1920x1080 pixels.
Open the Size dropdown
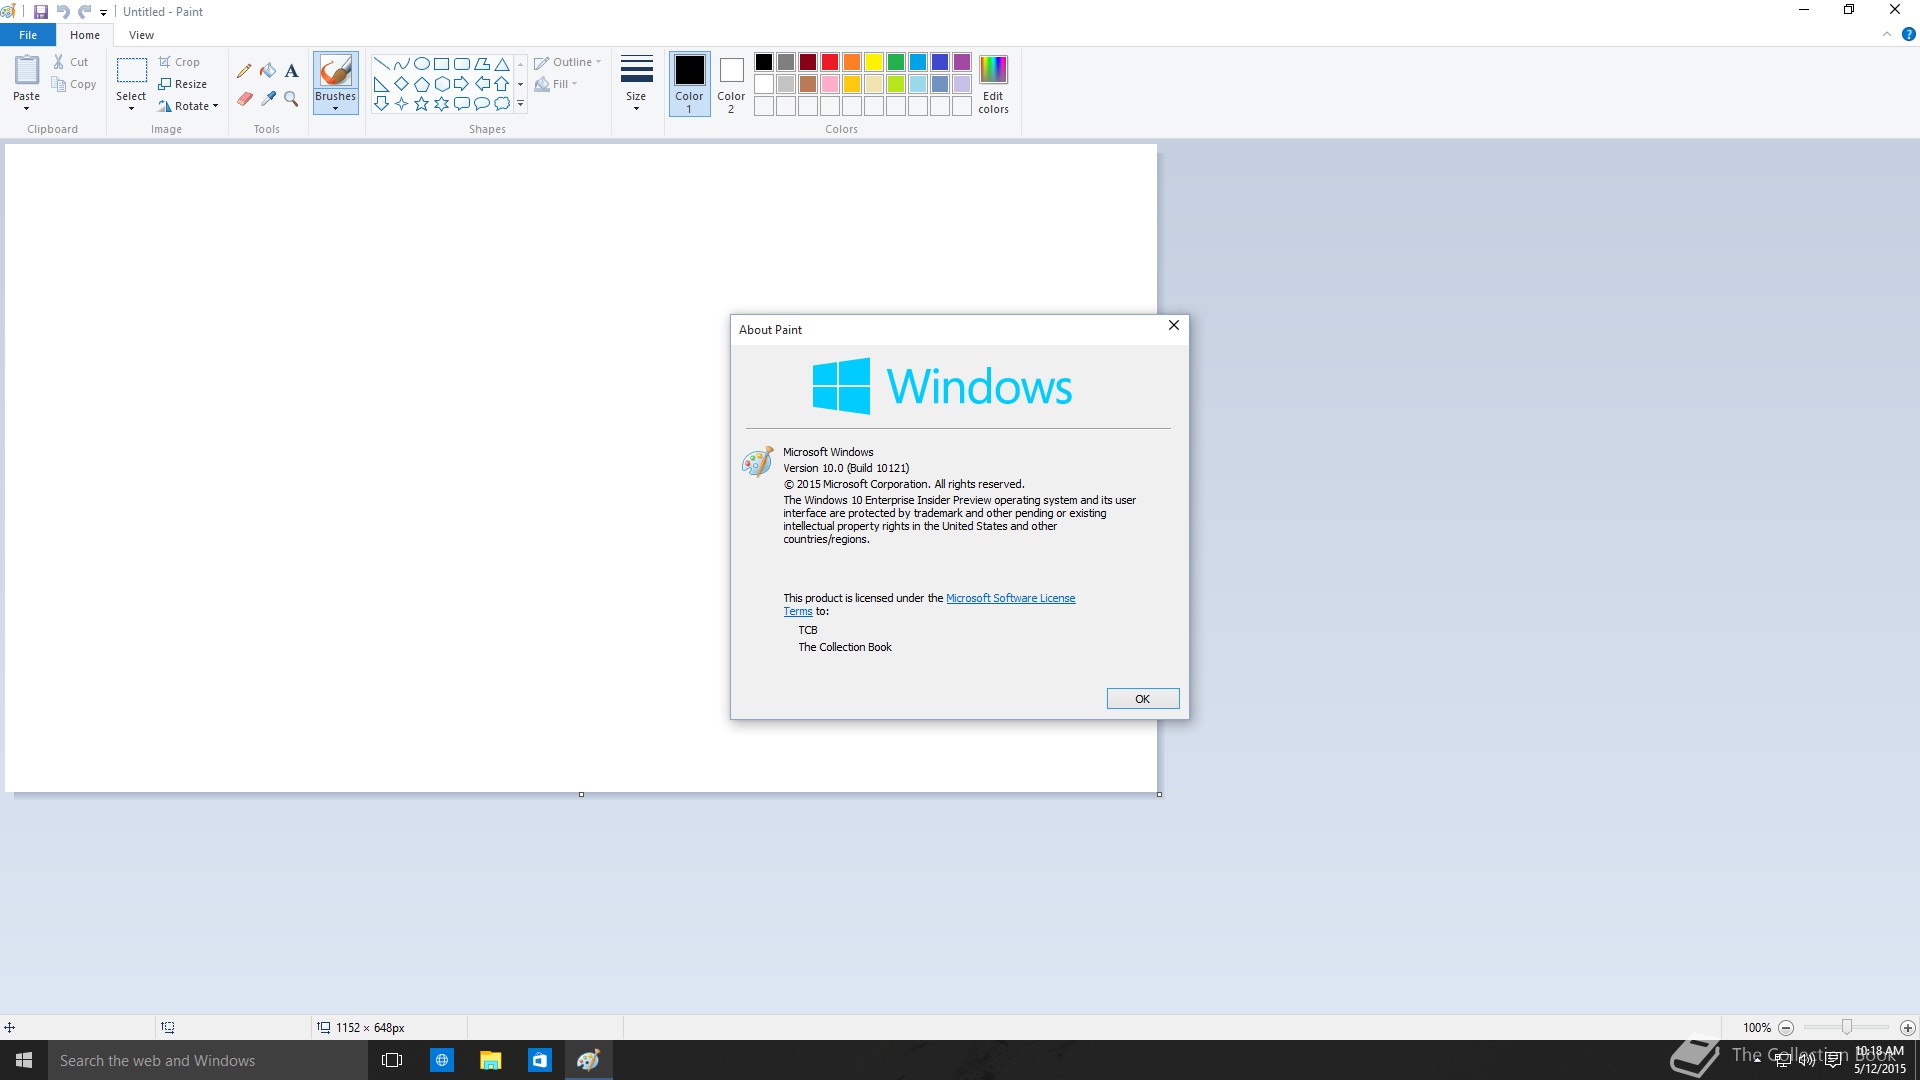click(x=636, y=84)
